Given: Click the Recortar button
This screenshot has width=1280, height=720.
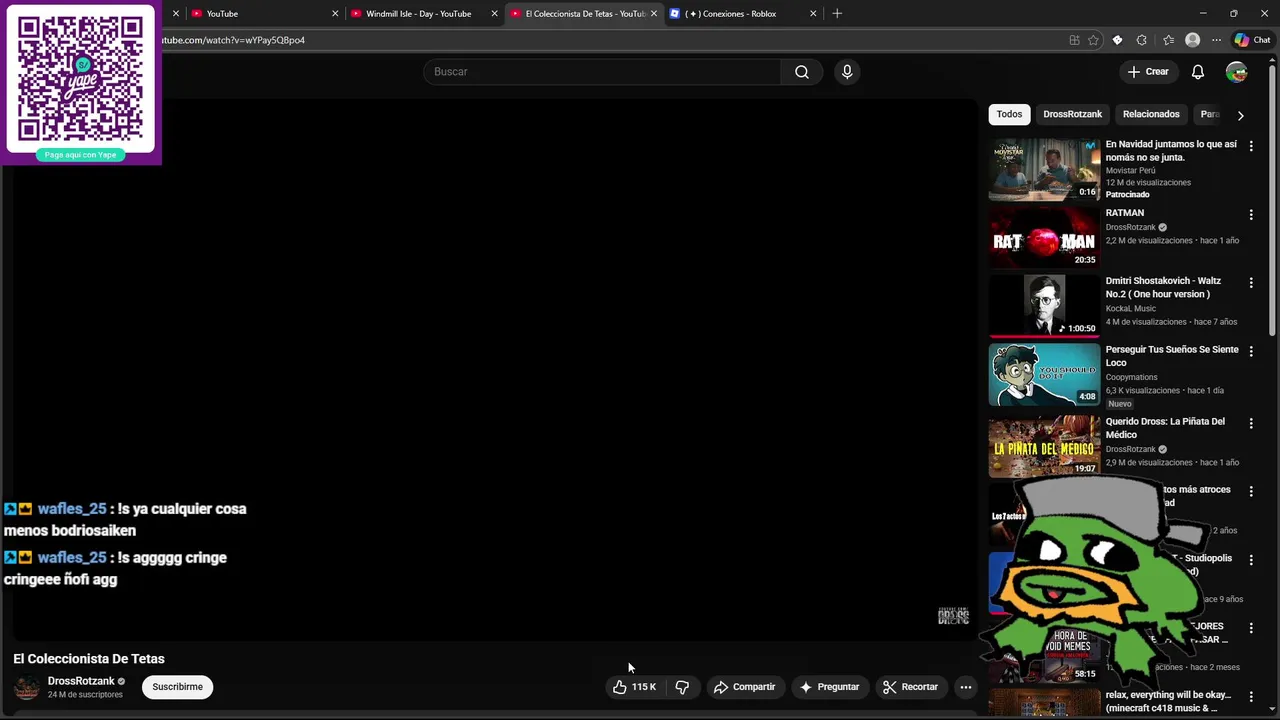Looking at the screenshot, I should coord(910,687).
